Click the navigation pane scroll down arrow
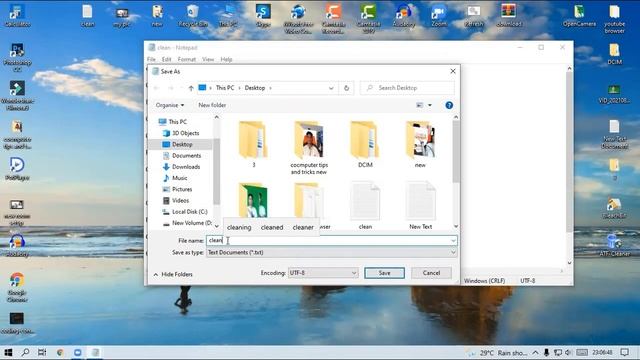Screen dimensions: 640x360 click(x=217, y=226)
